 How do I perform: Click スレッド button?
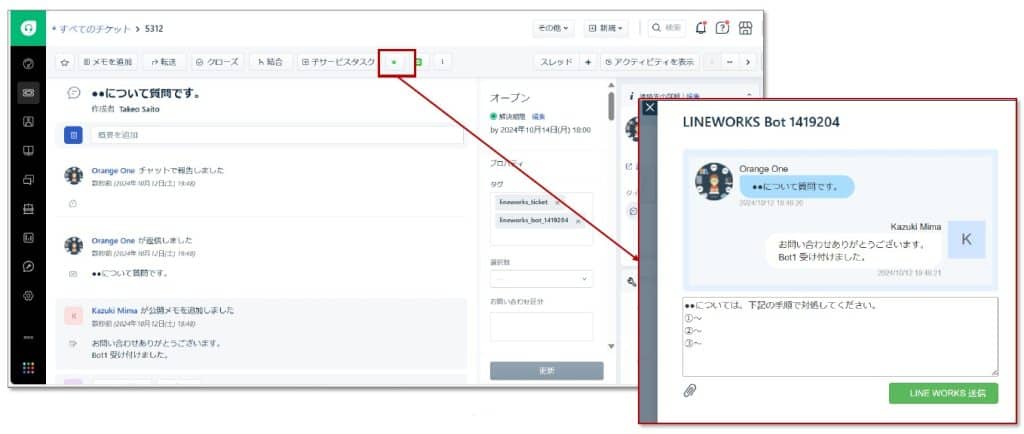(556, 62)
